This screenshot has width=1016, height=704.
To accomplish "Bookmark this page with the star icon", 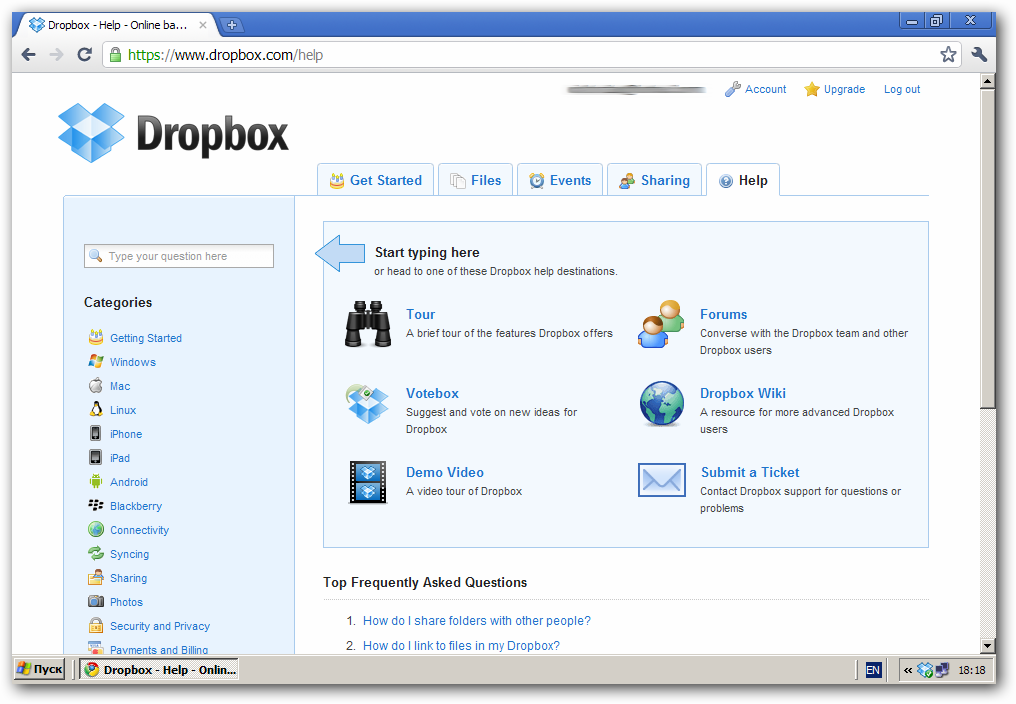I will pyautogui.click(x=948, y=54).
